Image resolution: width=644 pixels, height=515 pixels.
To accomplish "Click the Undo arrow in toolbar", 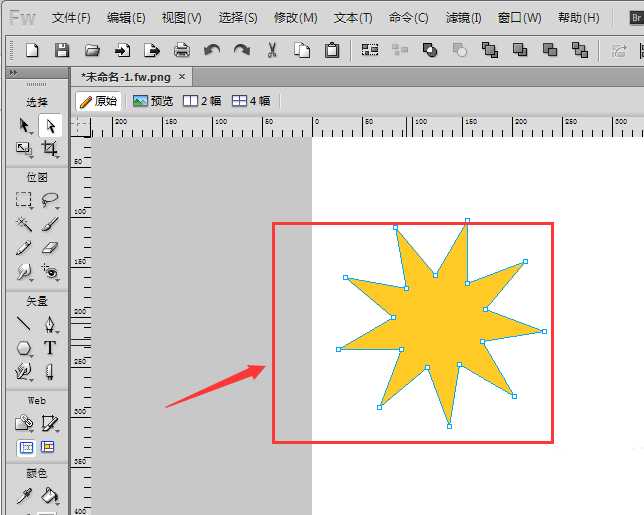I will click(211, 50).
